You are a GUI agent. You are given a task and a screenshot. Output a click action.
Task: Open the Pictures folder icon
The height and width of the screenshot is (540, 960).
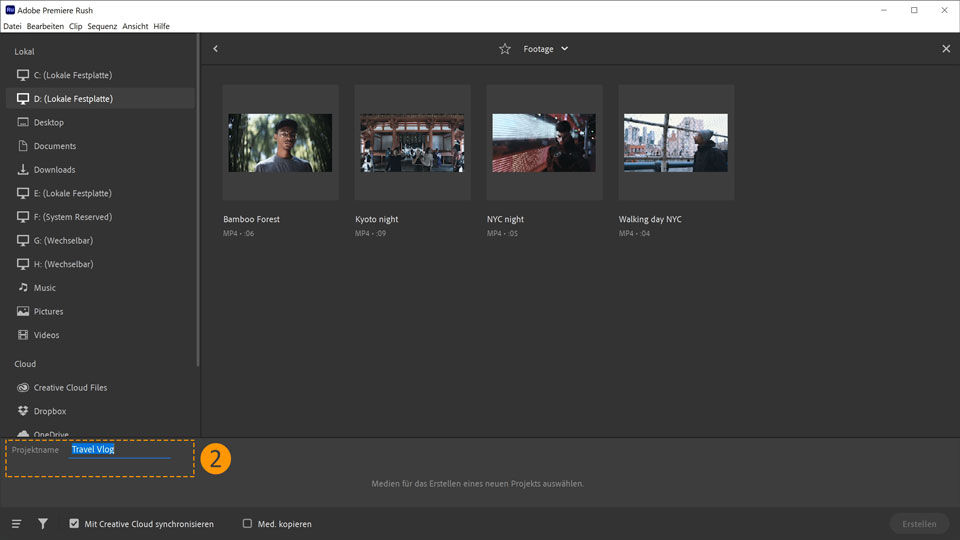(23, 311)
